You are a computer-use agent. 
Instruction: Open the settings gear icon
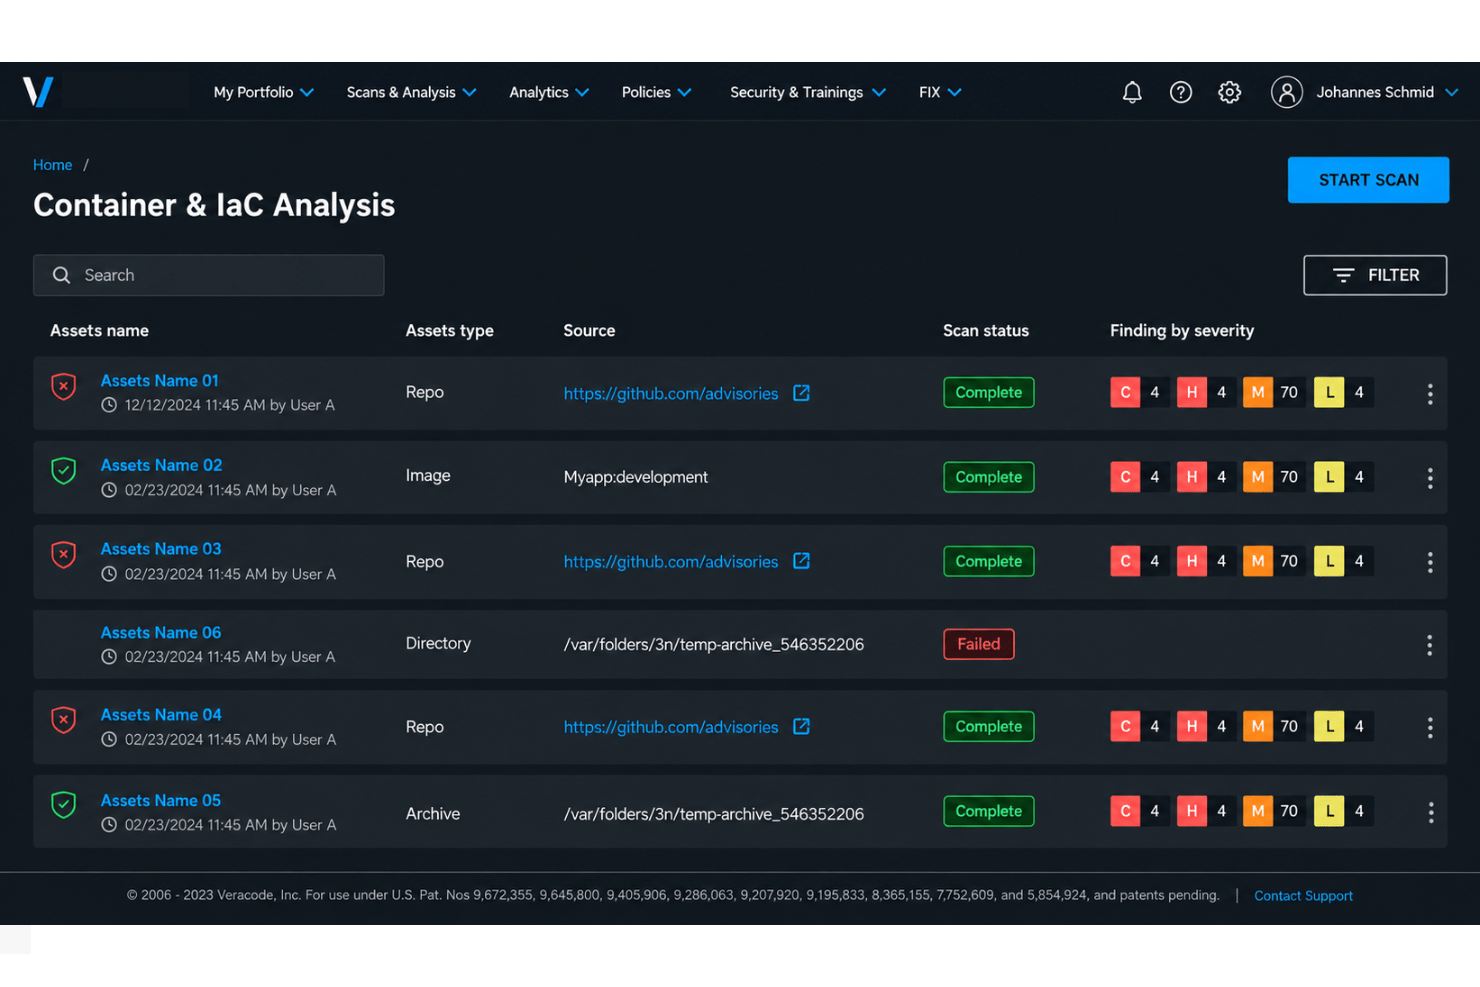pos(1230,92)
